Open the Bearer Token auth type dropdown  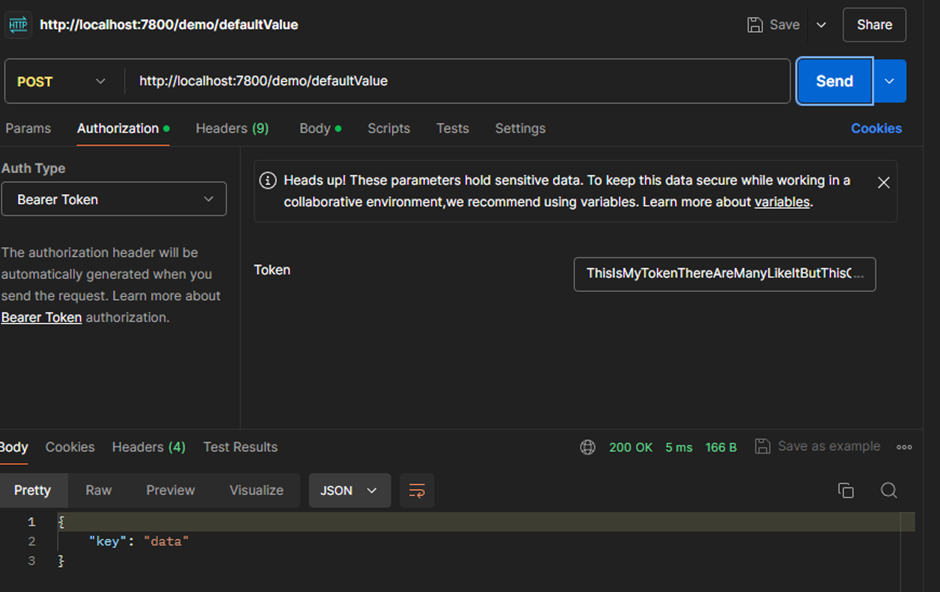click(x=114, y=199)
